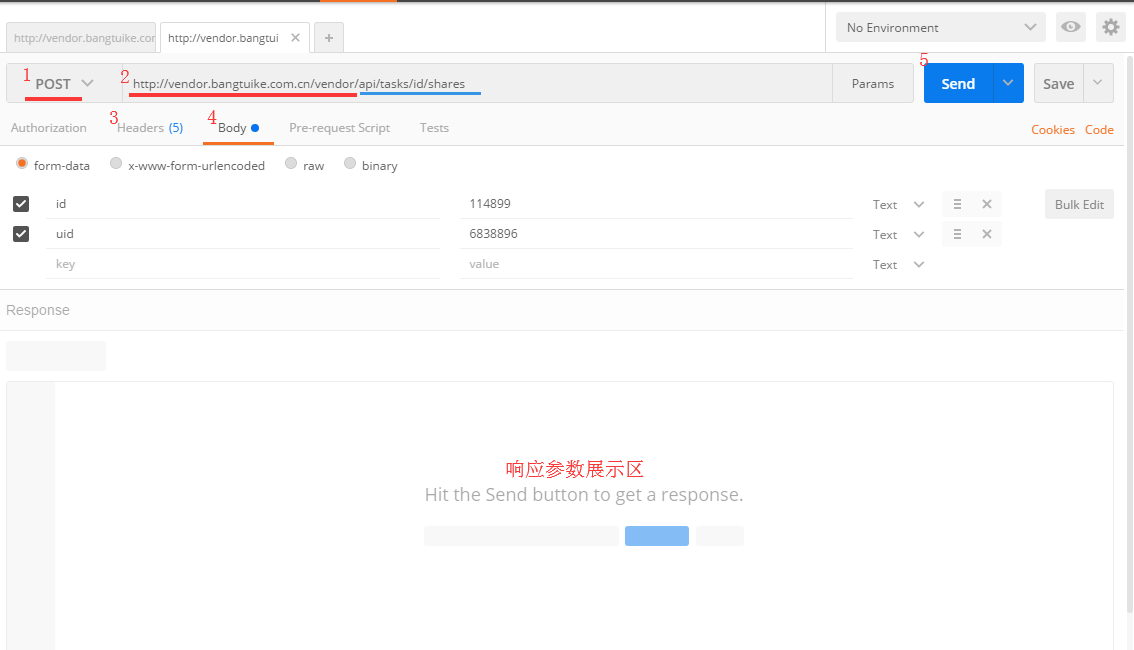Click the Params button

(x=873, y=83)
